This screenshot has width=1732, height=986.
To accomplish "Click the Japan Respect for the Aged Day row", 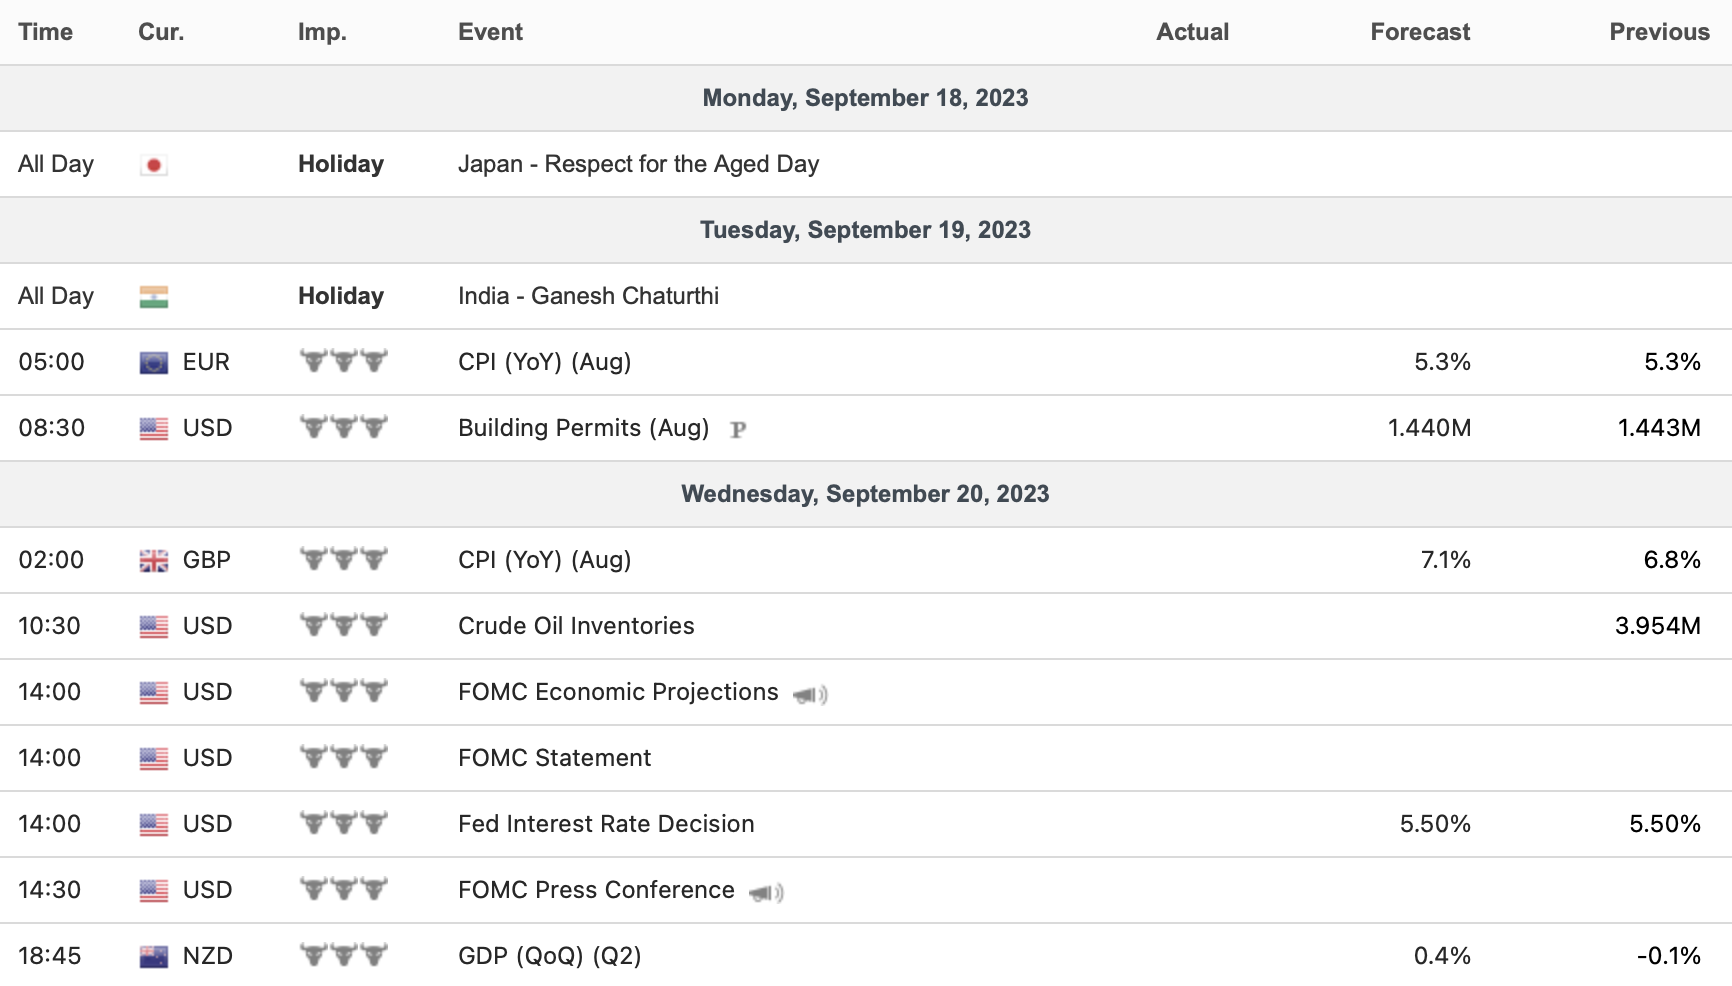I will tap(638, 164).
